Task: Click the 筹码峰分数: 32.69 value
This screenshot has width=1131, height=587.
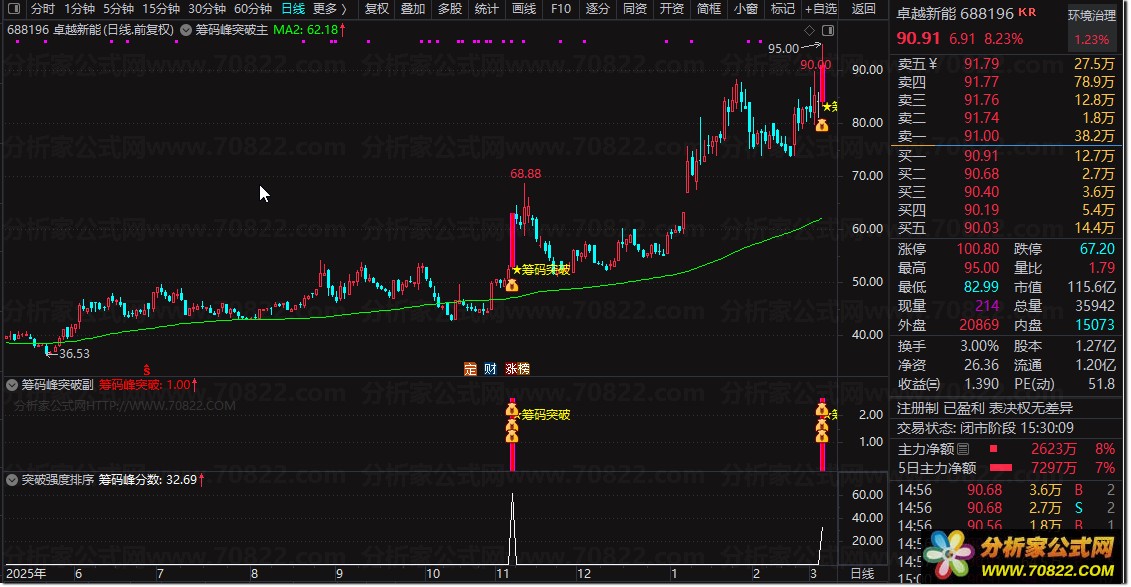Action: click(x=147, y=480)
